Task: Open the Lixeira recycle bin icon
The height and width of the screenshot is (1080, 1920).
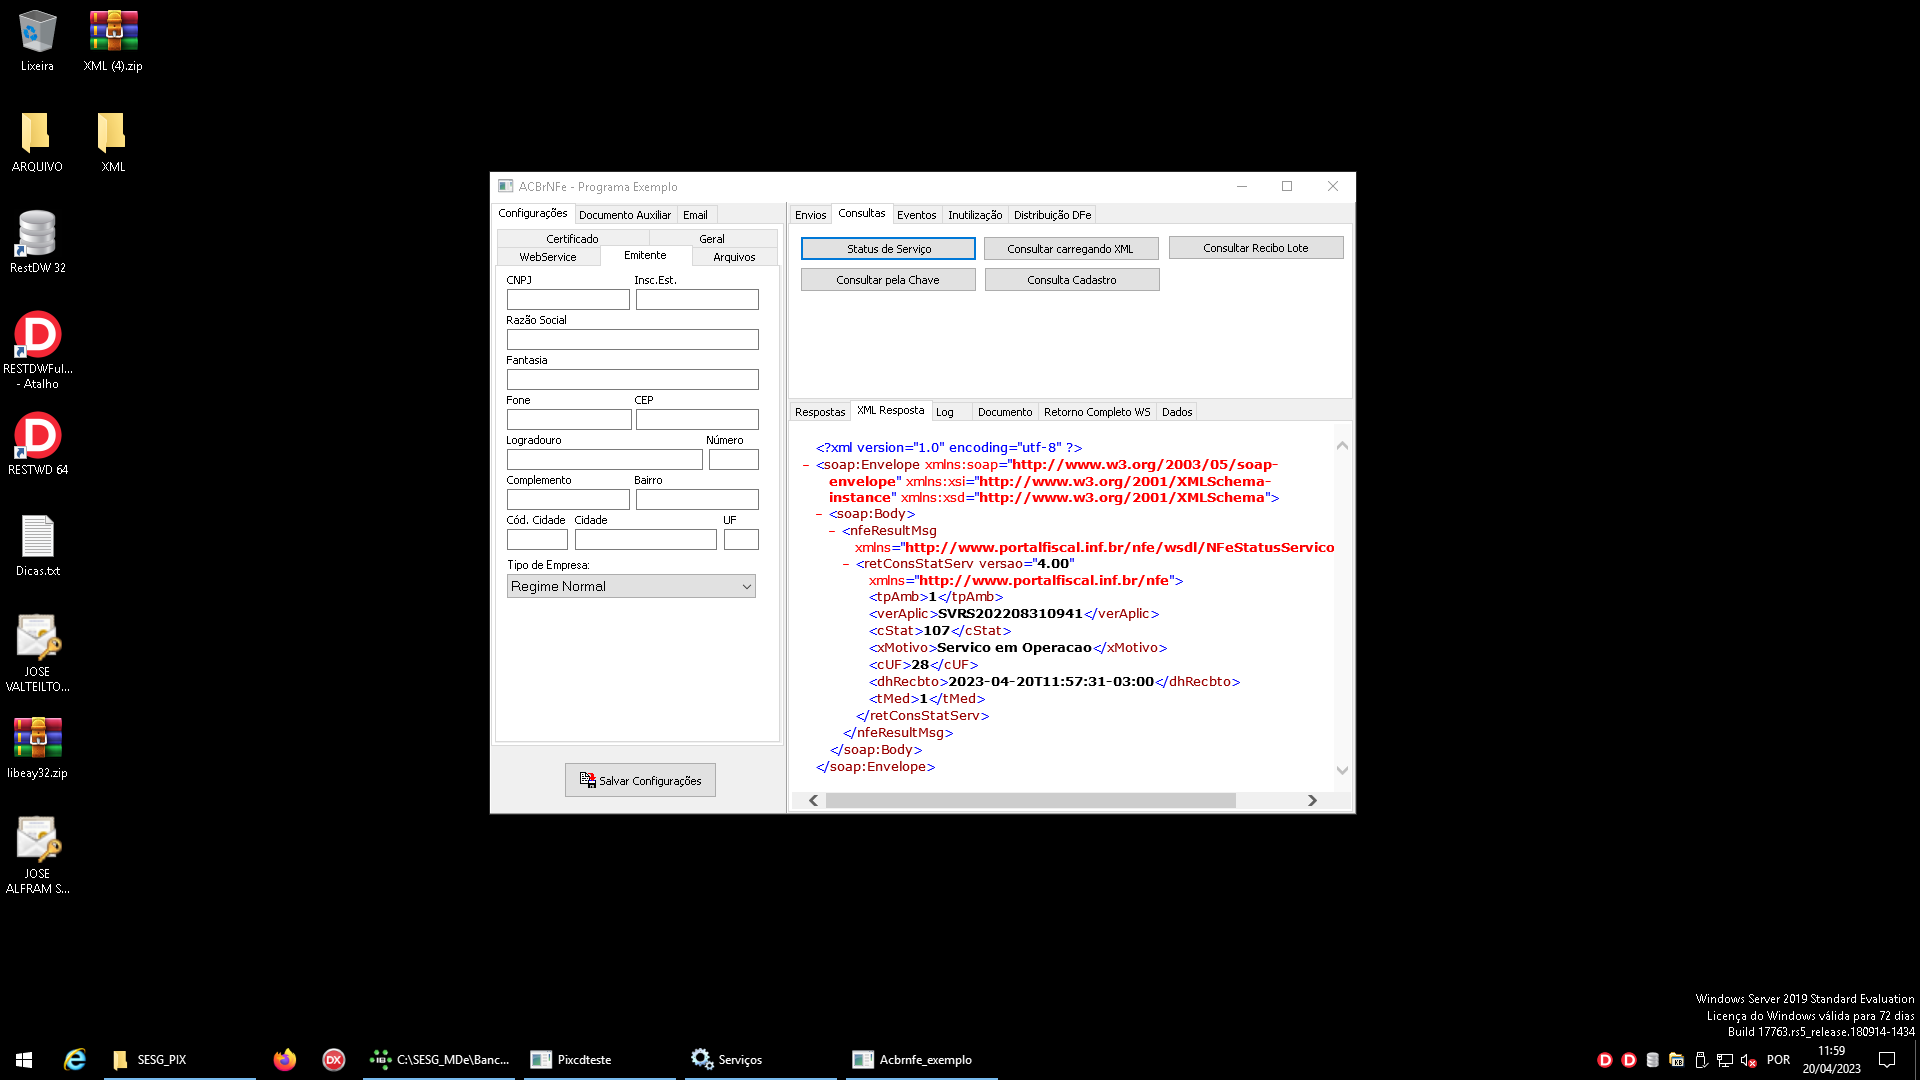Action: 37,41
